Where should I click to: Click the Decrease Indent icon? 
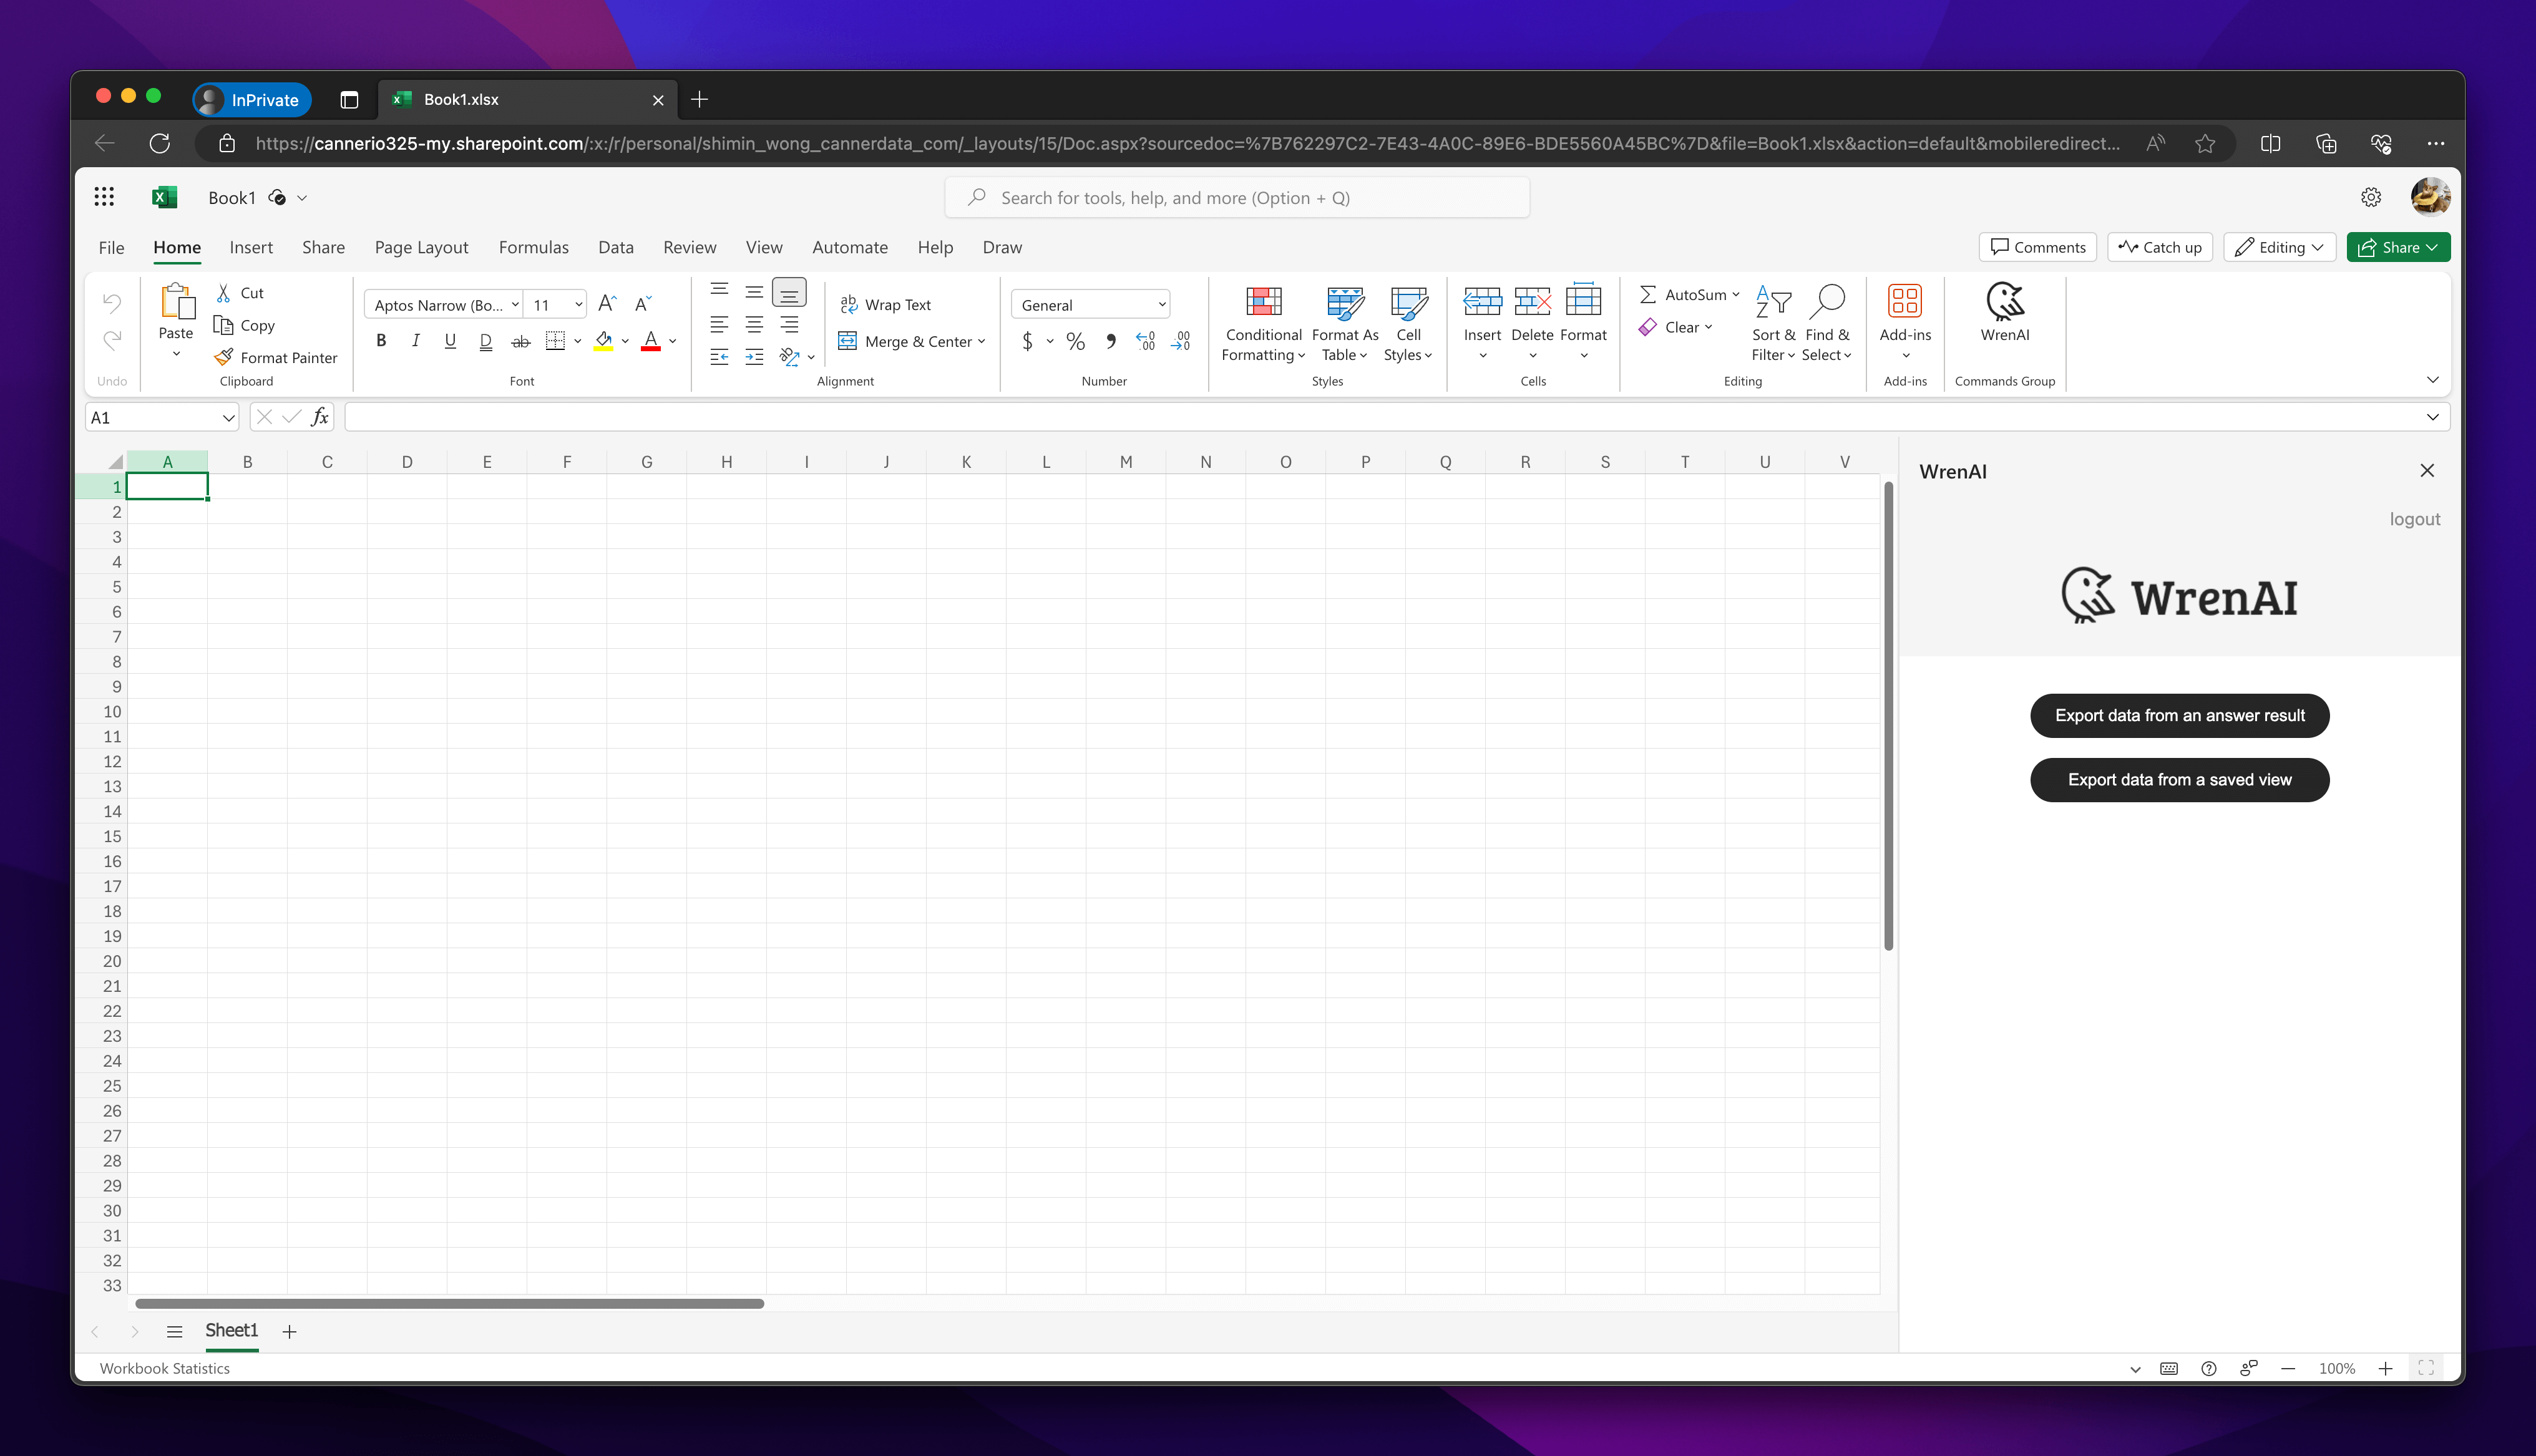(719, 356)
